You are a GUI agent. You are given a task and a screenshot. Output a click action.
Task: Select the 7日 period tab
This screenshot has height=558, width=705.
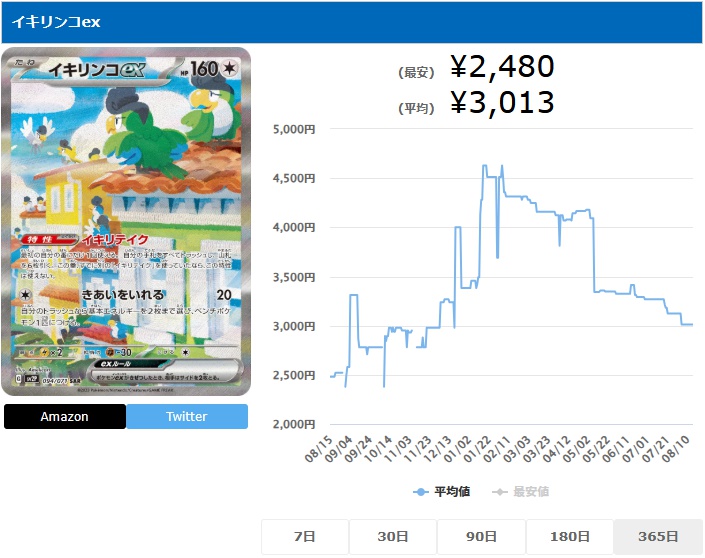(x=305, y=536)
